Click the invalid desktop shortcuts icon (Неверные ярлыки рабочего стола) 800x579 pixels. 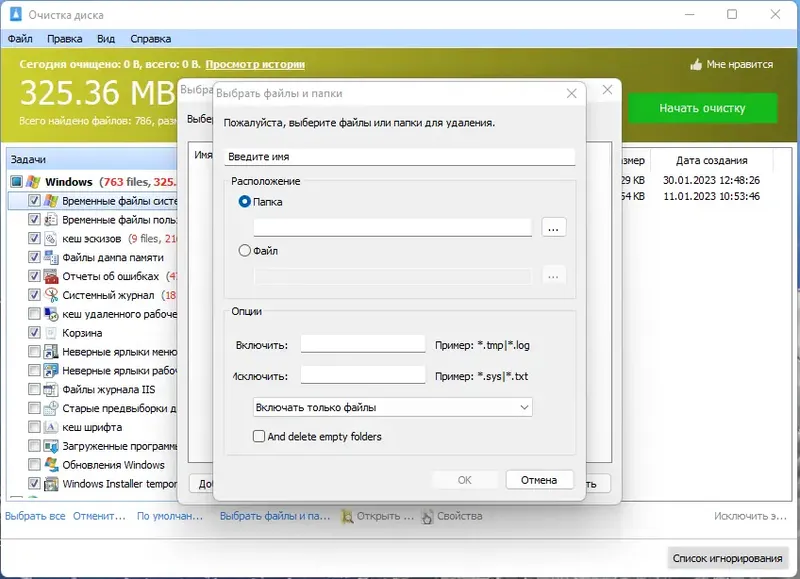[51, 370]
